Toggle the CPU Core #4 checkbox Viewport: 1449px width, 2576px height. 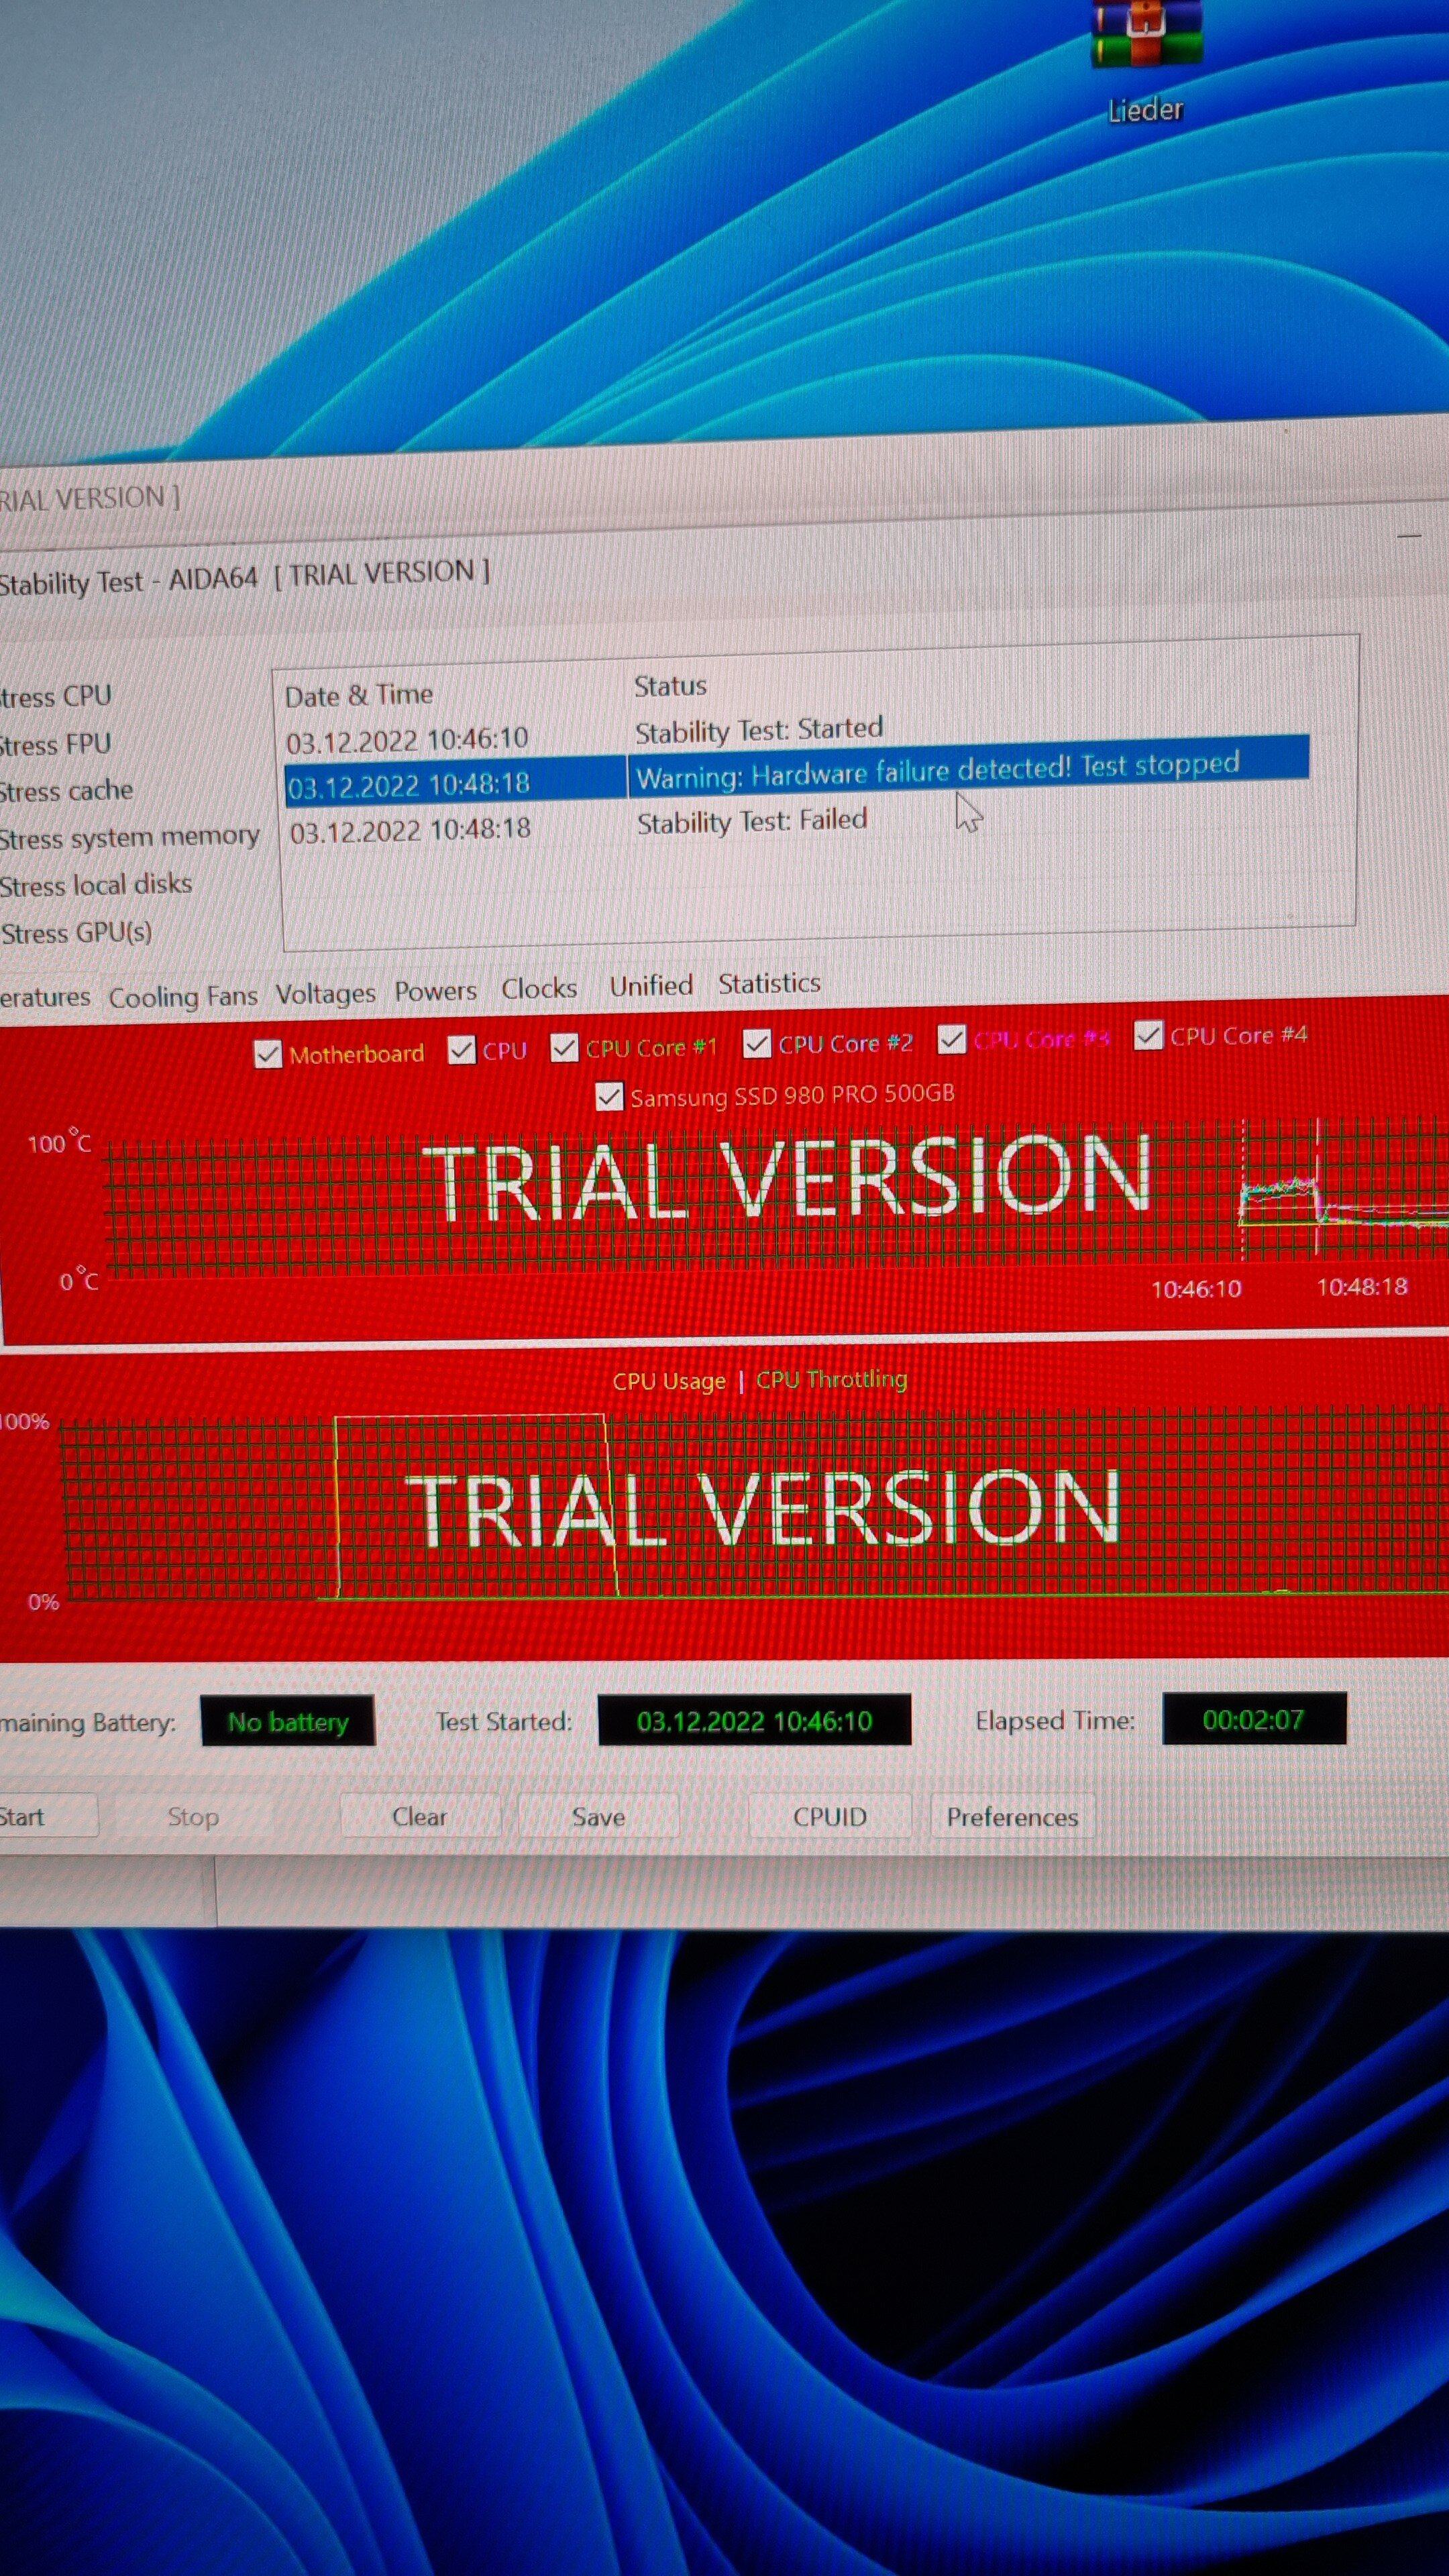(1148, 1035)
